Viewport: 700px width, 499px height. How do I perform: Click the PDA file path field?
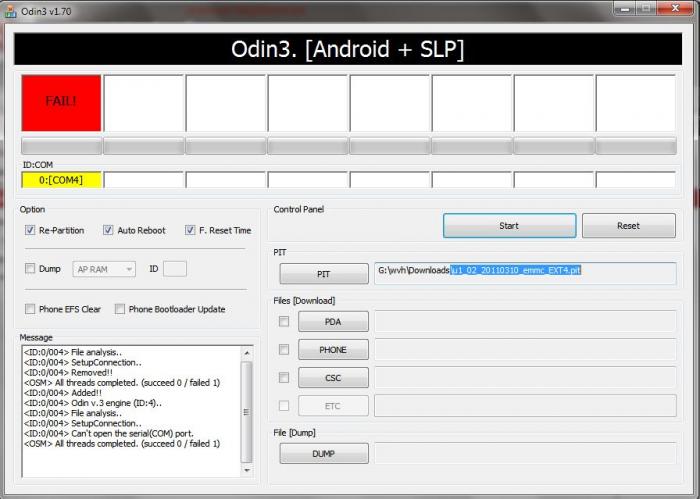pos(525,321)
